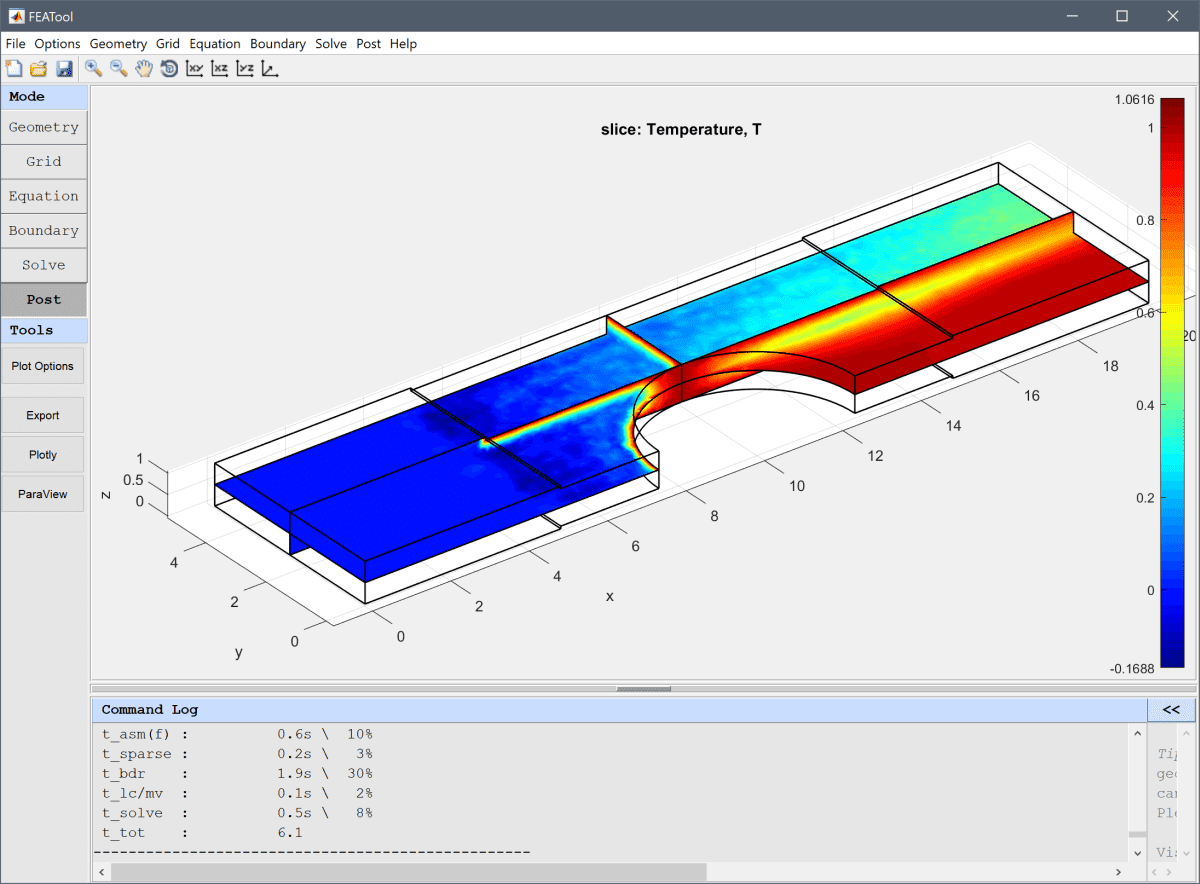Open the Solve menu
The height and width of the screenshot is (884, 1200).
pyautogui.click(x=331, y=44)
